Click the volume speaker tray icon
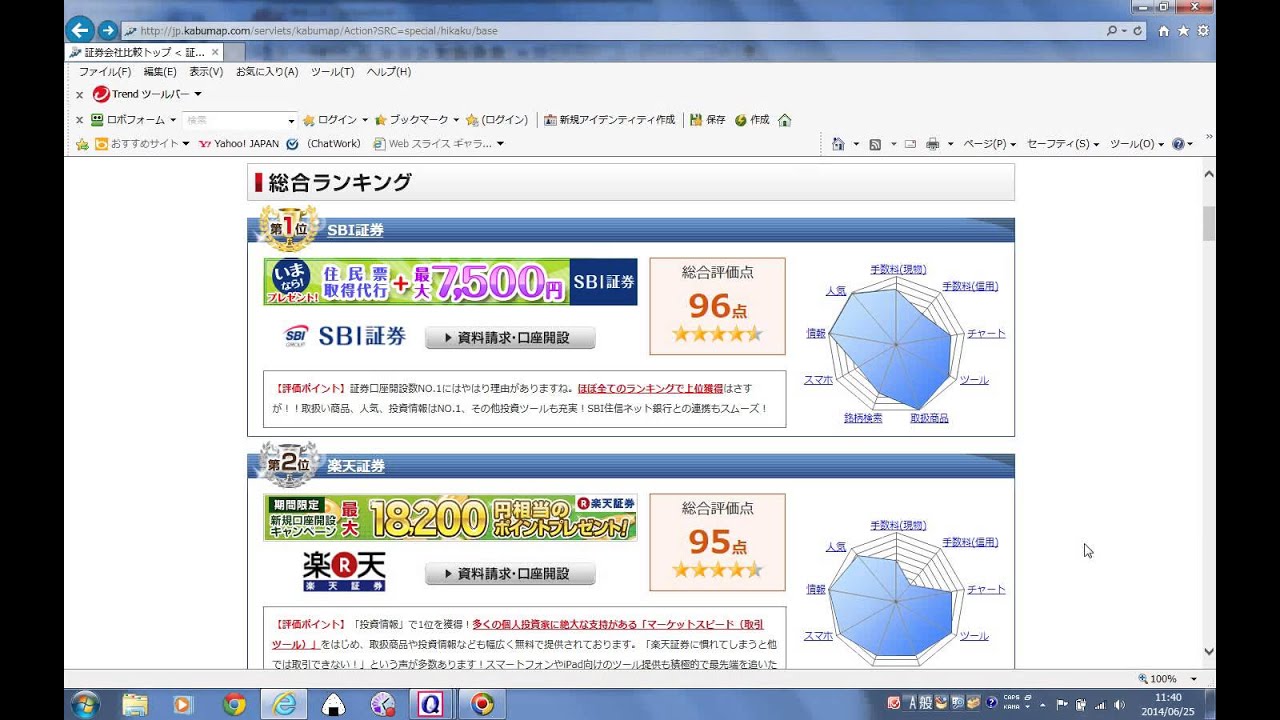This screenshot has height=720, width=1280. 1118,704
